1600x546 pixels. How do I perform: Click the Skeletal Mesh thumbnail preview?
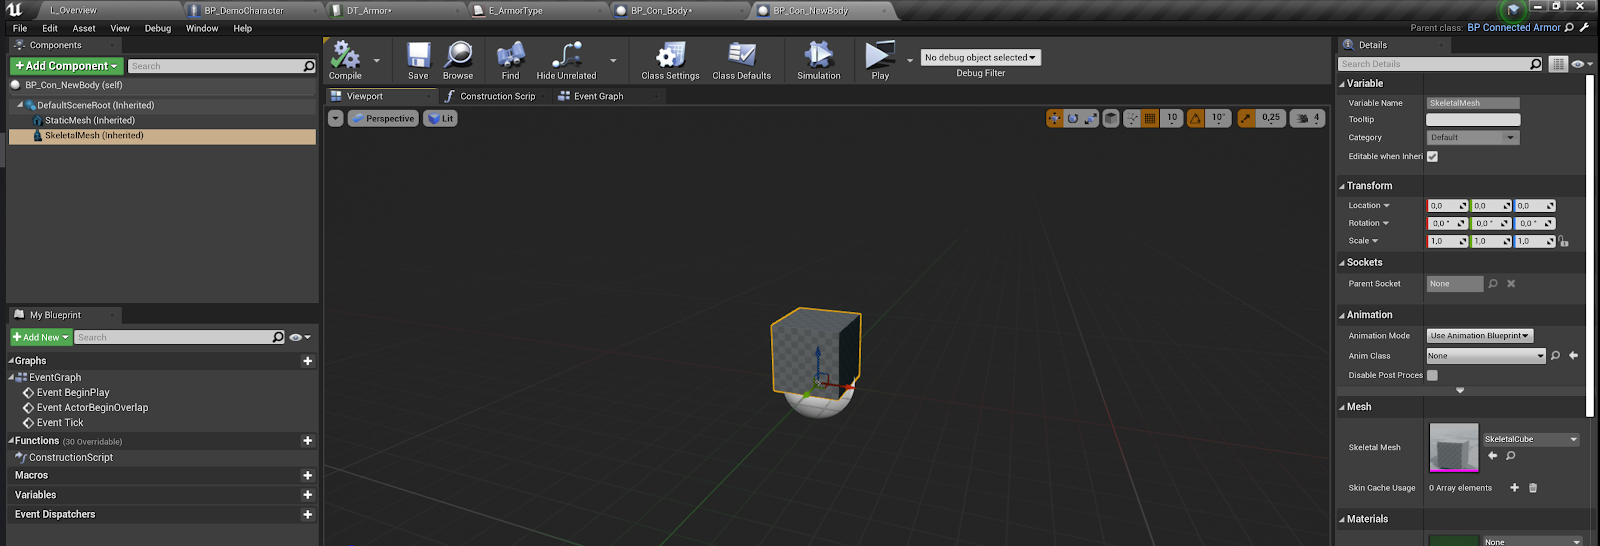1453,447
